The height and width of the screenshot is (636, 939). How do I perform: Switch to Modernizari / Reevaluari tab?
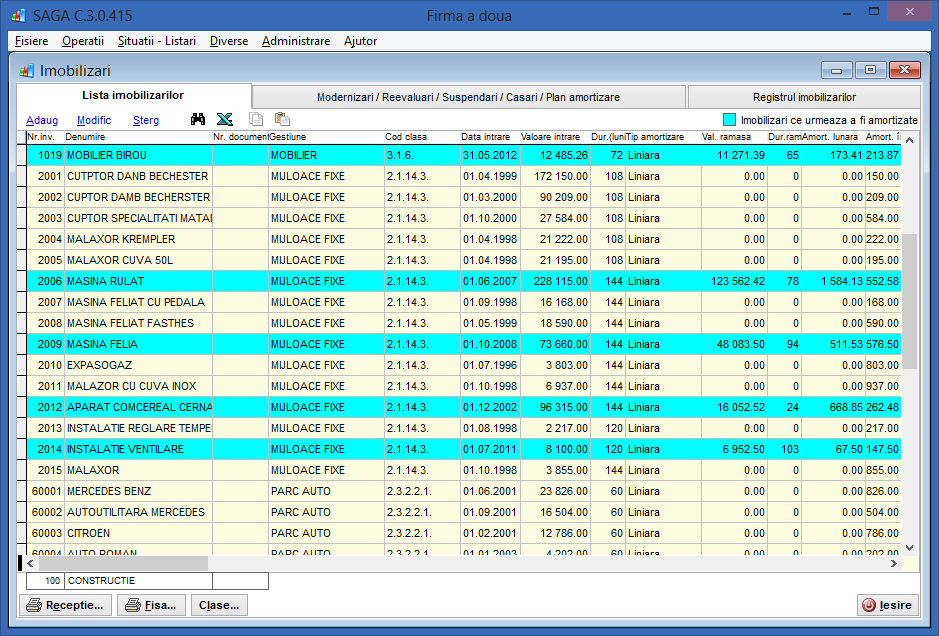point(468,97)
